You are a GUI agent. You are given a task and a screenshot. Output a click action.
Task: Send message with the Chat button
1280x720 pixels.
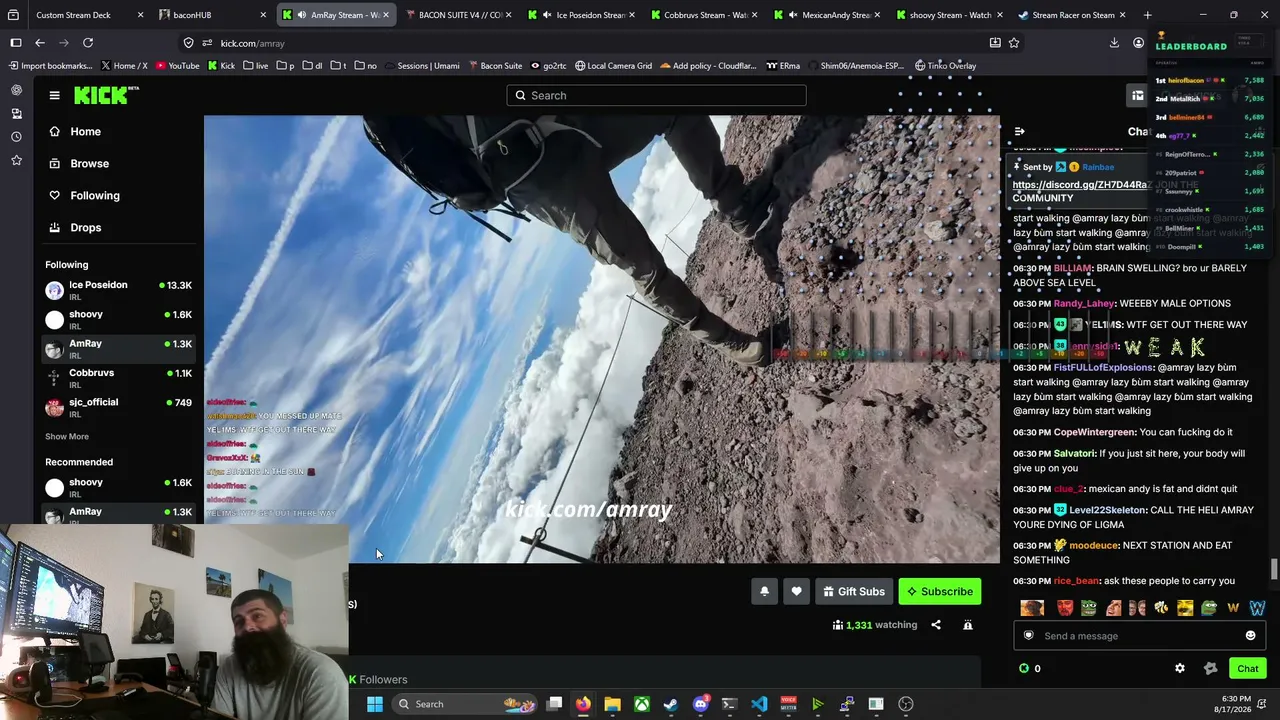point(1247,668)
